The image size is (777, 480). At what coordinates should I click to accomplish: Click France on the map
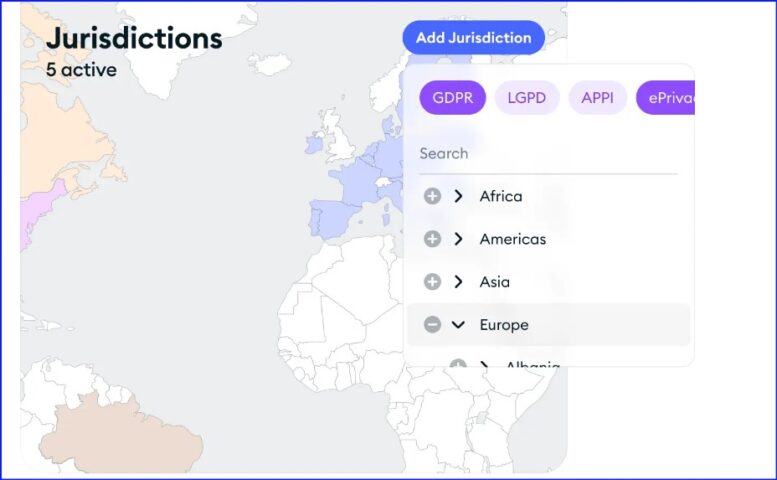coord(356,181)
